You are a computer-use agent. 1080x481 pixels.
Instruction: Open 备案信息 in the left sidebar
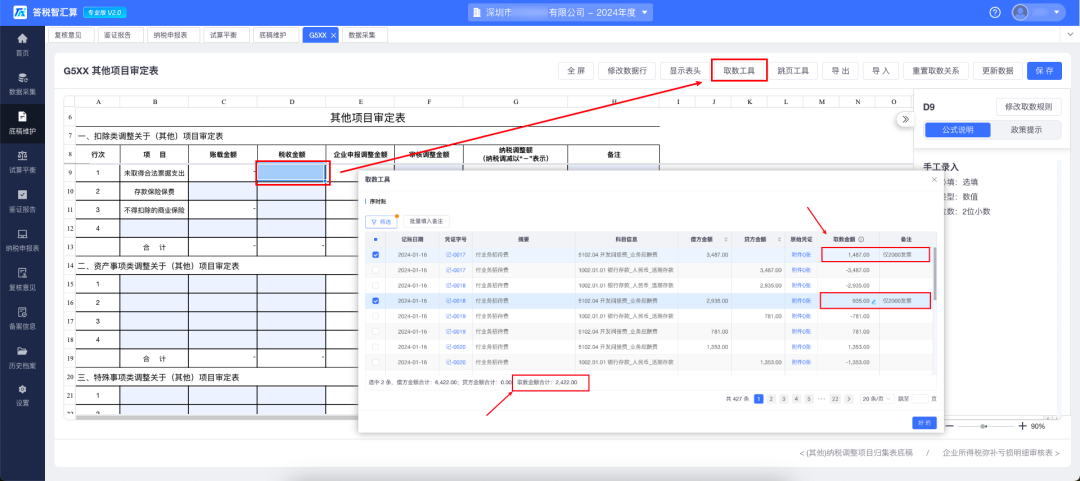click(22, 318)
